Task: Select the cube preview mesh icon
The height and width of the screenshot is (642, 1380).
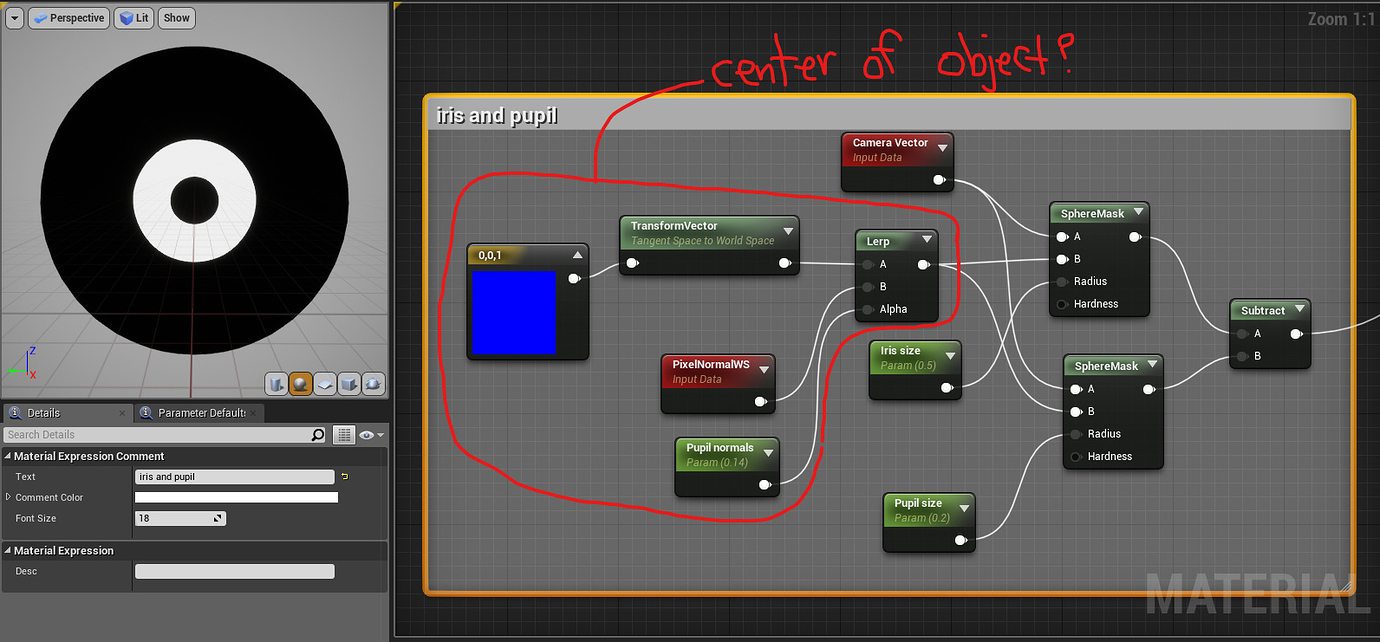Action: pyautogui.click(x=349, y=384)
